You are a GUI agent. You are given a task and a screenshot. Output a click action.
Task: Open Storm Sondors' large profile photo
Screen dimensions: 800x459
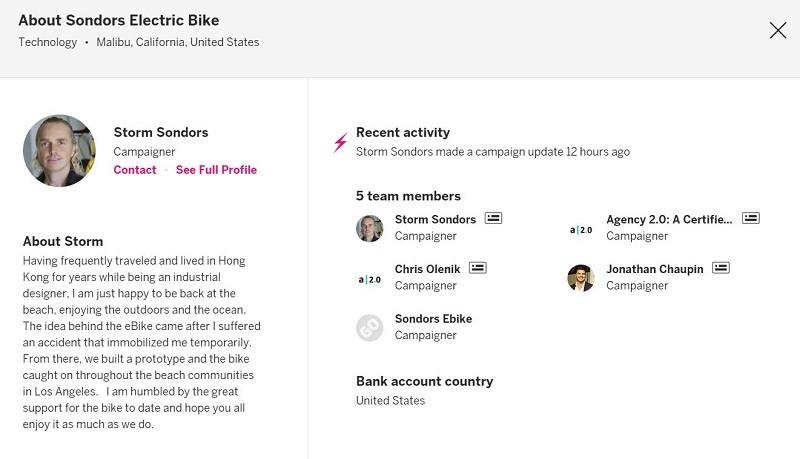click(59, 150)
